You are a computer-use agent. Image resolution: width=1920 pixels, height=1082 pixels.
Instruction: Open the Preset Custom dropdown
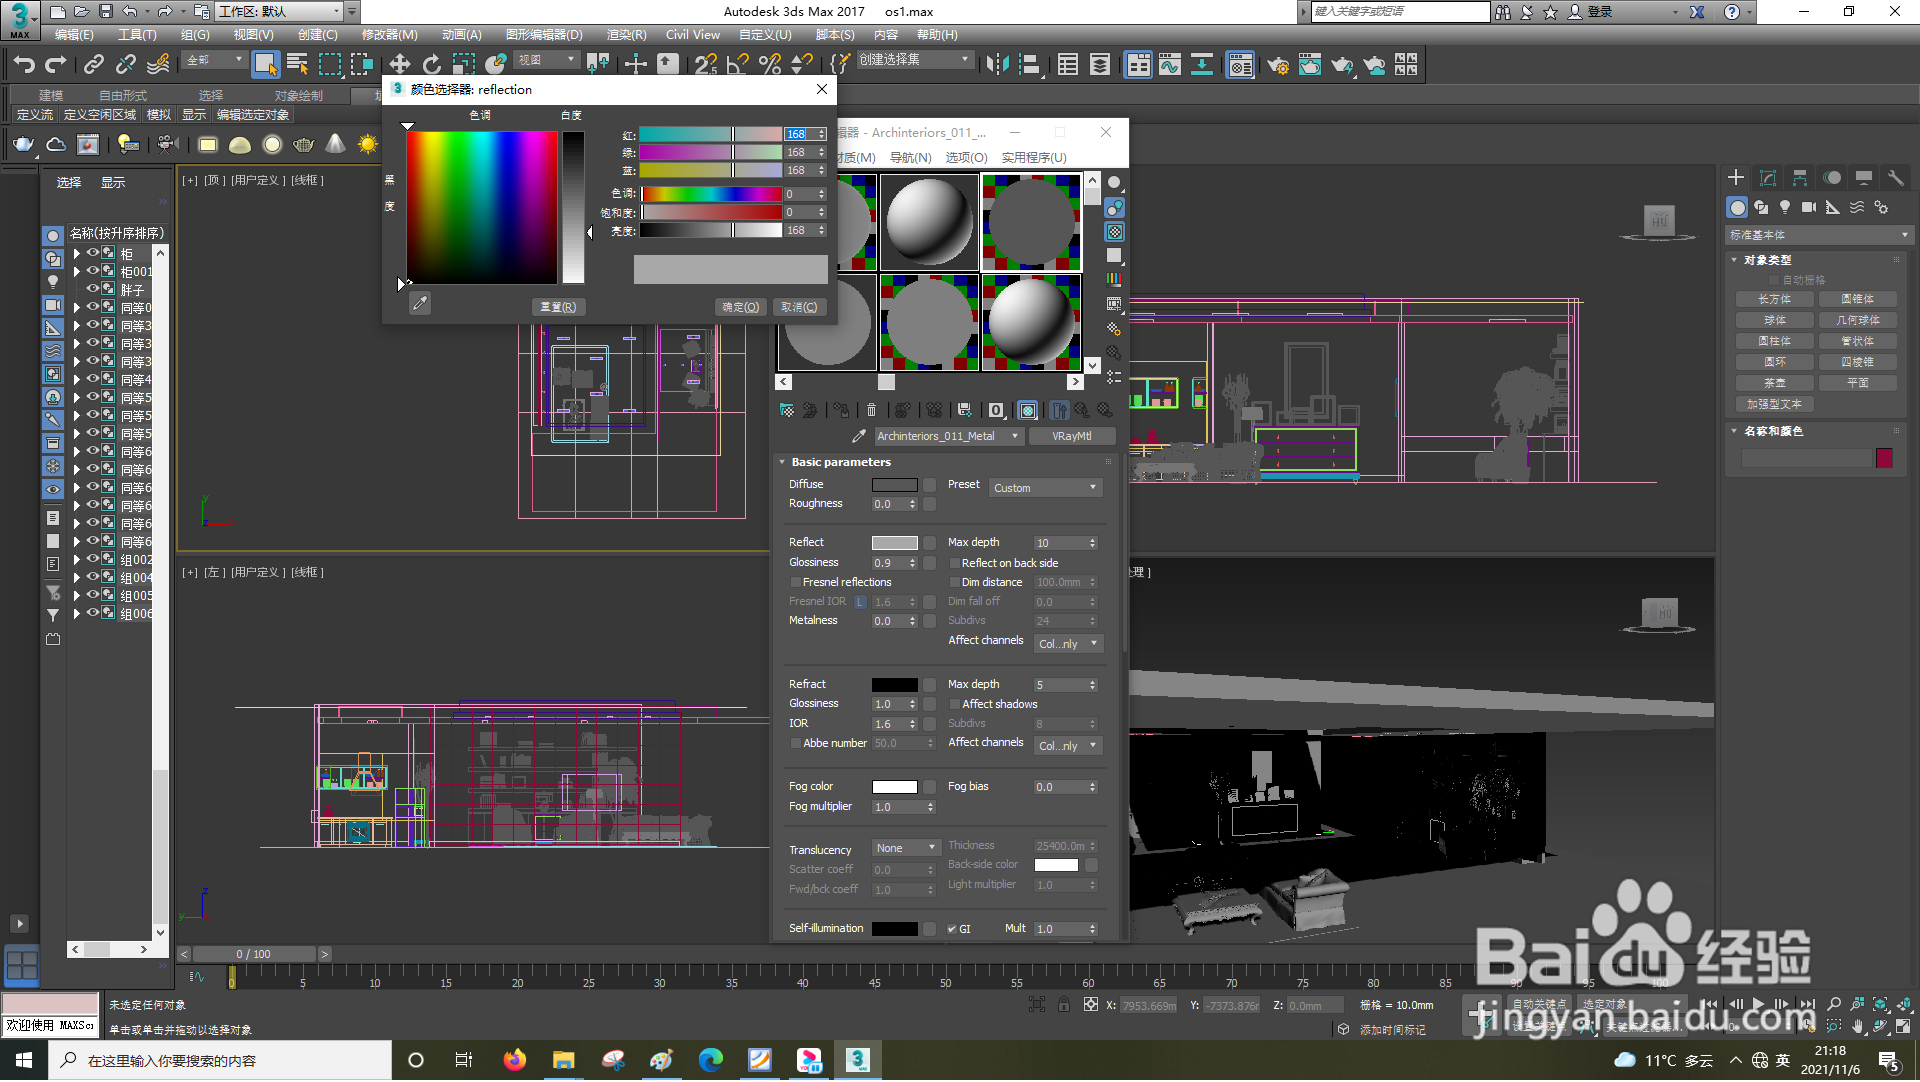pyautogui.click(x=1045, y=488)
